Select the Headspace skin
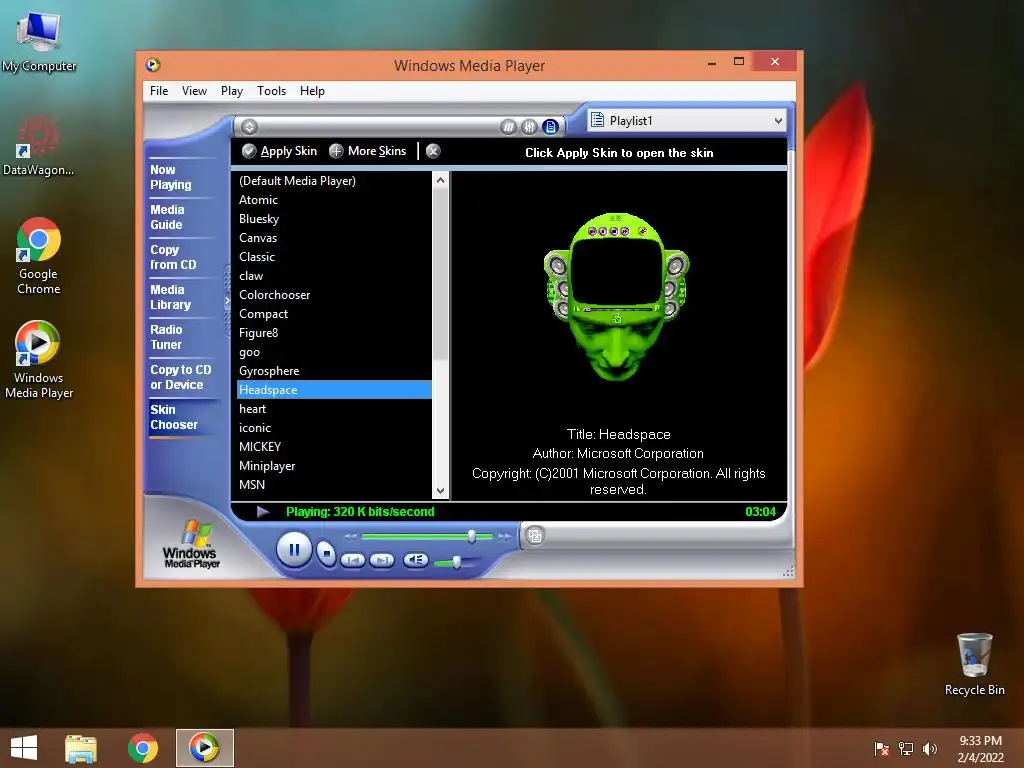This screenshot has height=768, width=1024. 334,389
